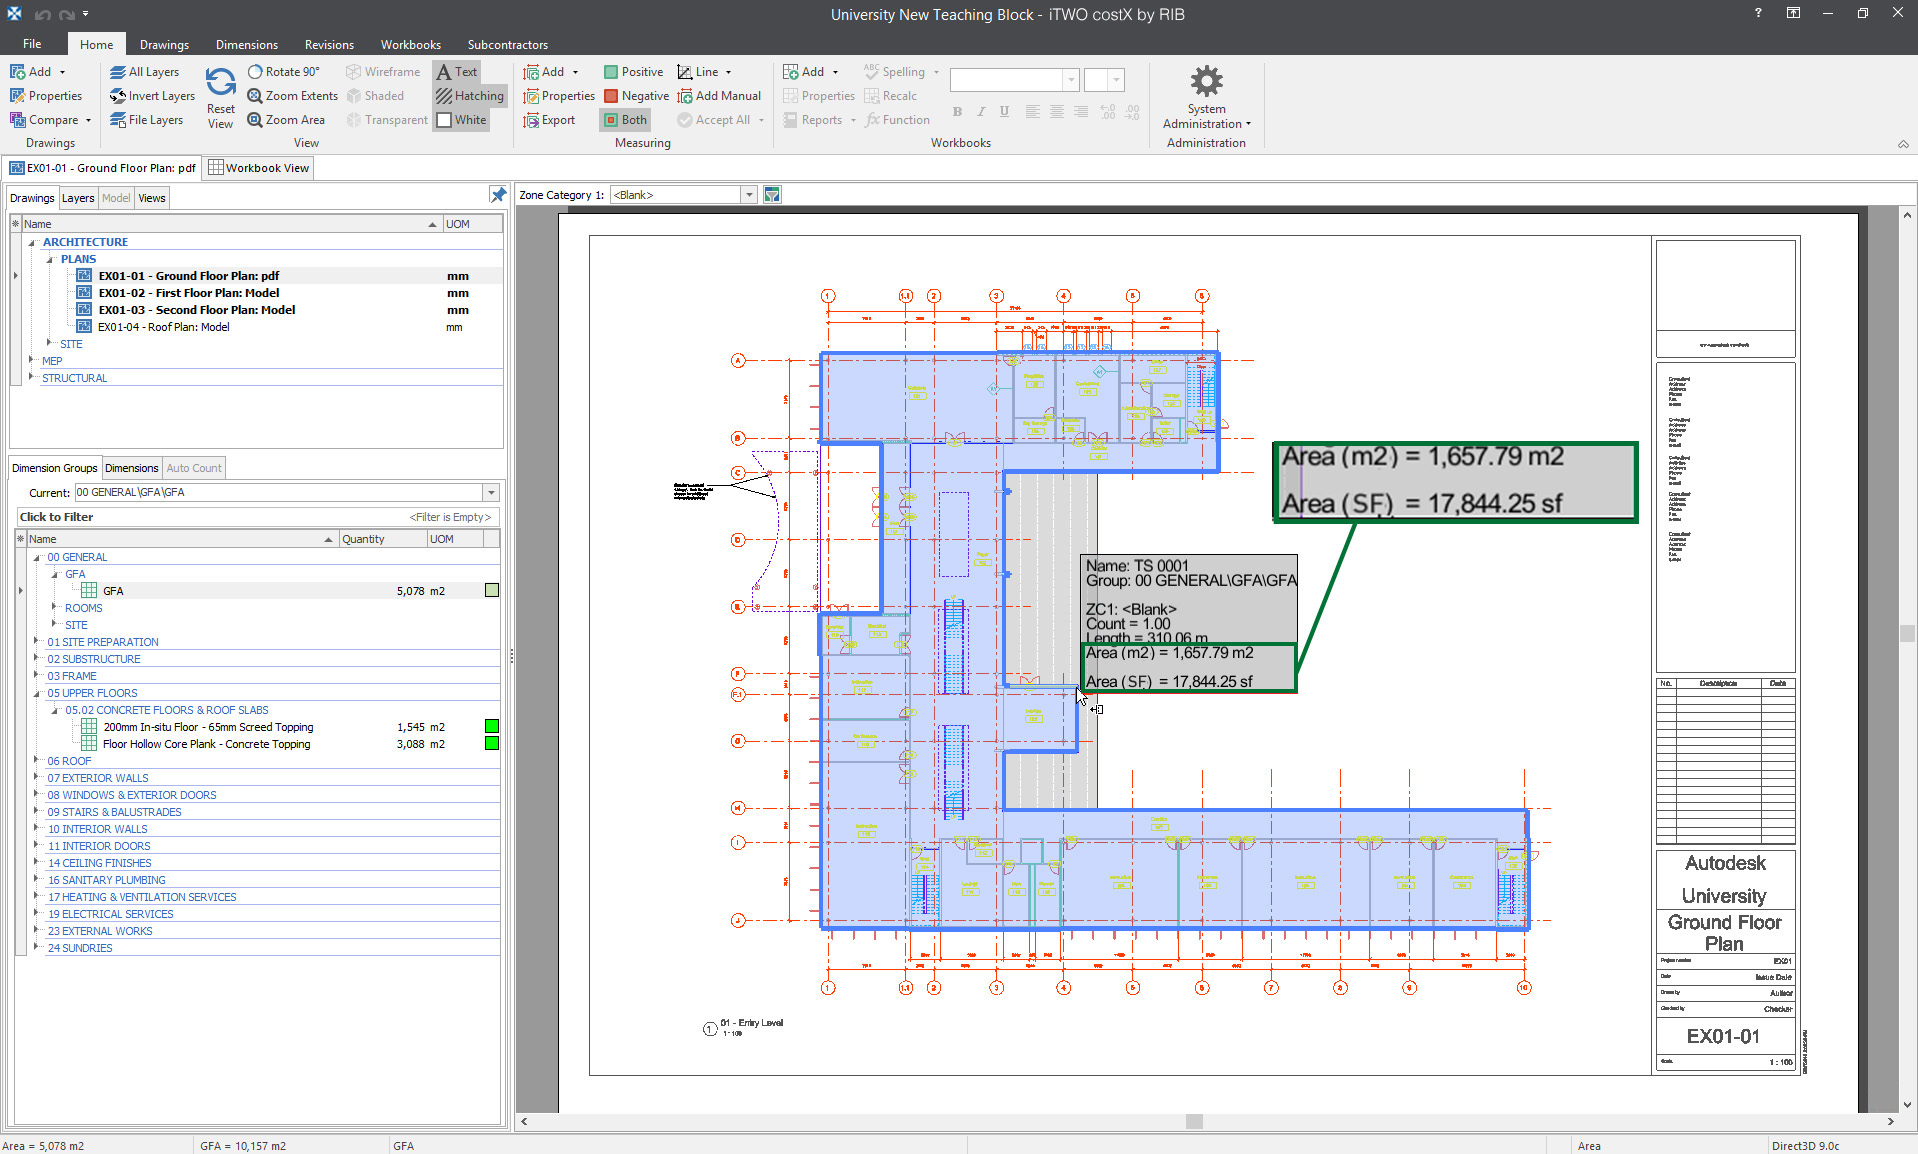Expand the ROOMS group
This screenshot has width=1918, height=1154.
click(x=55, y=608)
